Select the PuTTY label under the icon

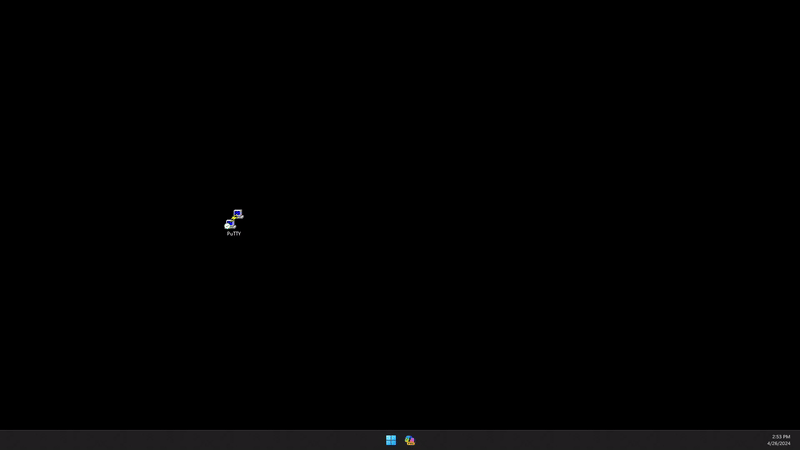[234, 234]
